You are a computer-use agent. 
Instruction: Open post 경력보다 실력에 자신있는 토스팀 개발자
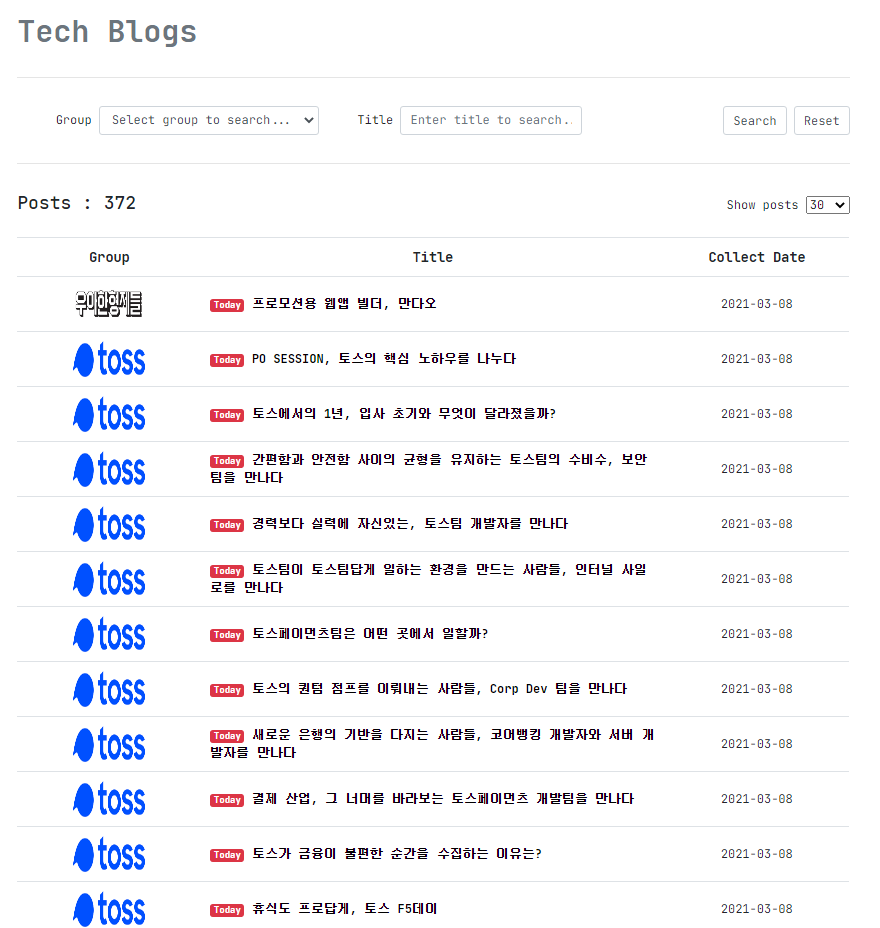410,524
